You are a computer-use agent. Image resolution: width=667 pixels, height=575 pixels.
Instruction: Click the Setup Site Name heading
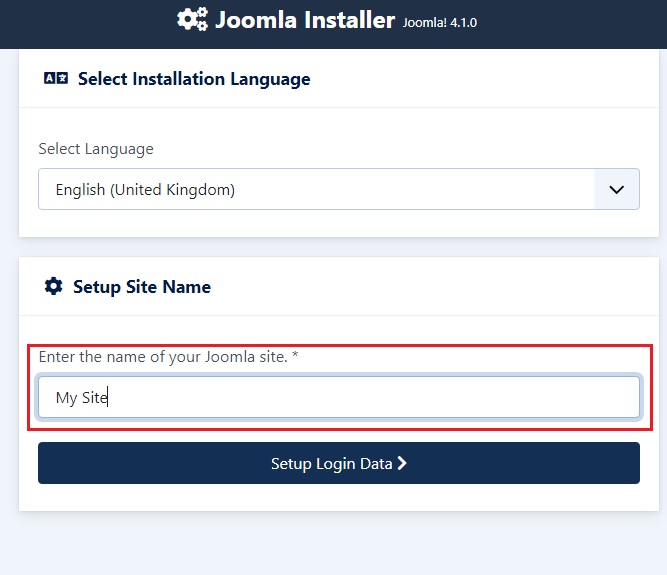(142, 287)
